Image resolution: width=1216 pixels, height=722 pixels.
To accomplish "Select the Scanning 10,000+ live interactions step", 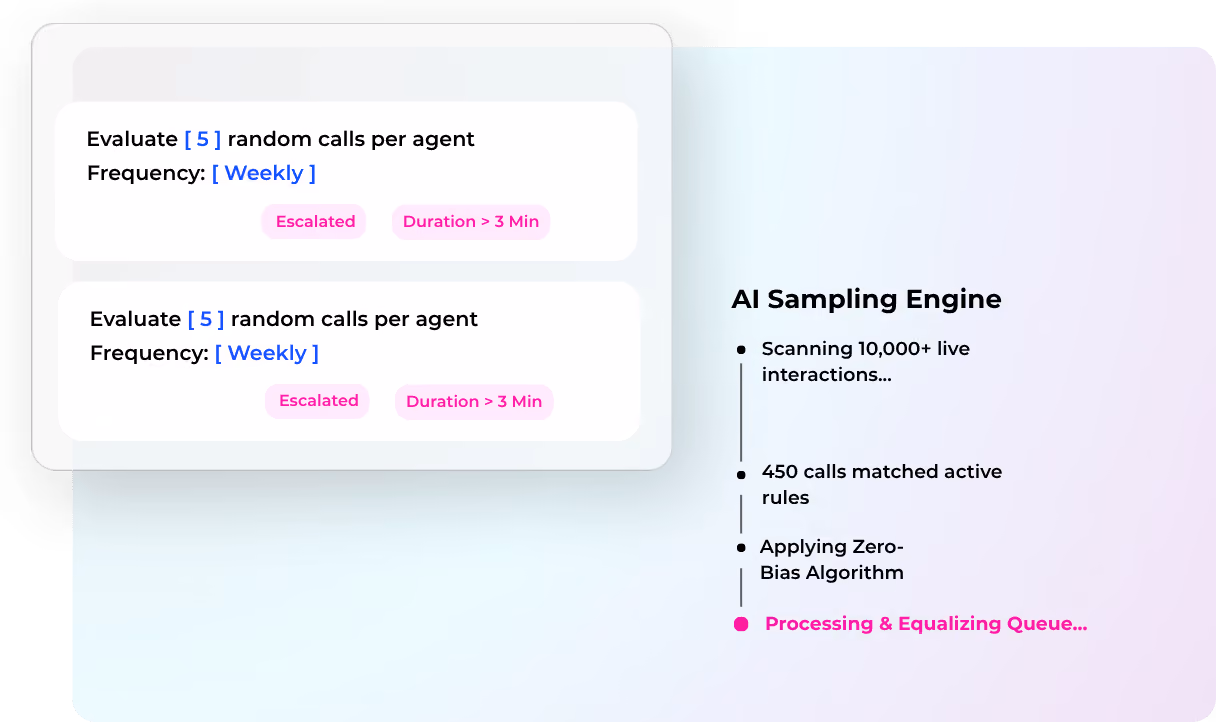I will [866, 362].
